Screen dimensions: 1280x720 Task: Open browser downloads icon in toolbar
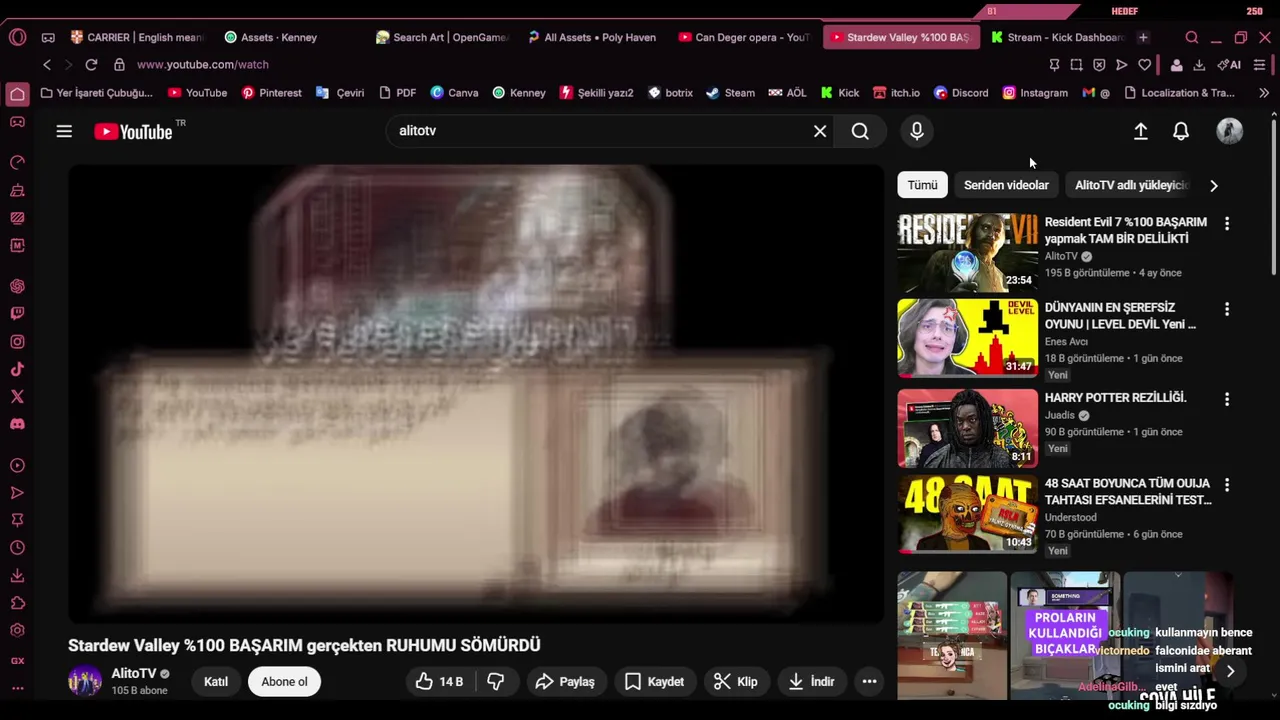[1199, 64]
